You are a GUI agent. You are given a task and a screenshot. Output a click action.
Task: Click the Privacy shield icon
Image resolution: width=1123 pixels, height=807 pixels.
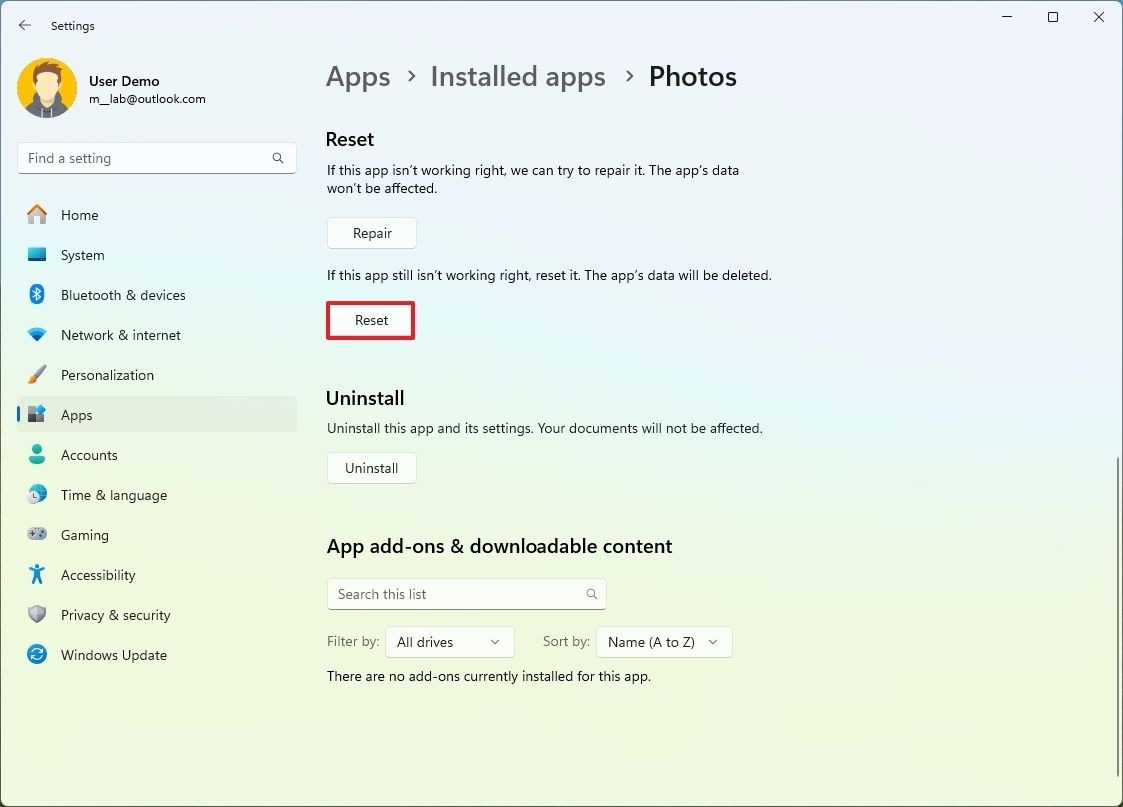pos(37,614)
